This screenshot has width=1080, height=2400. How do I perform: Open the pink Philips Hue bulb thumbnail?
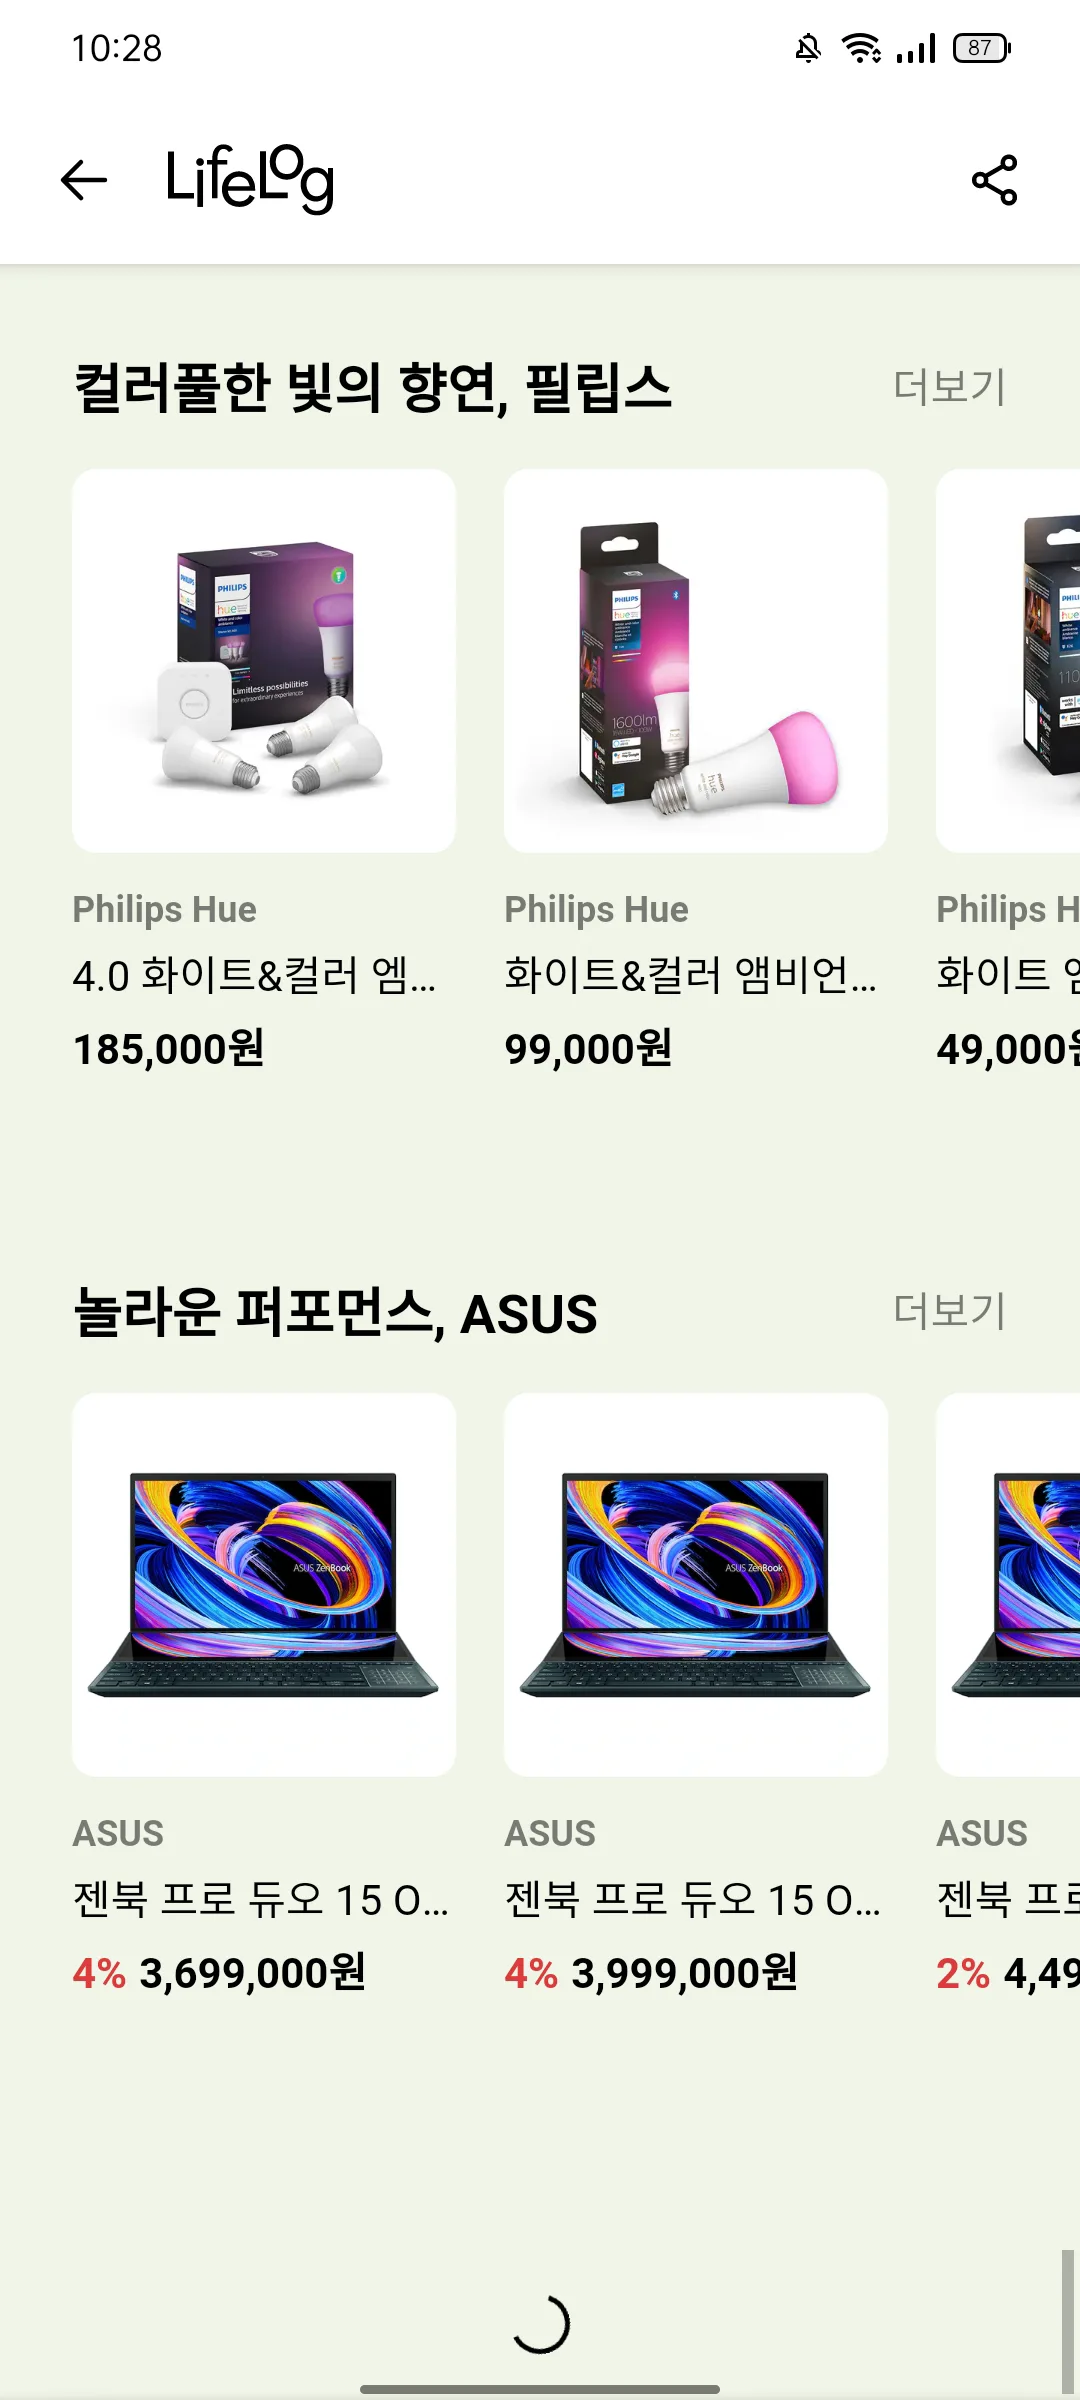pos(696,661)
